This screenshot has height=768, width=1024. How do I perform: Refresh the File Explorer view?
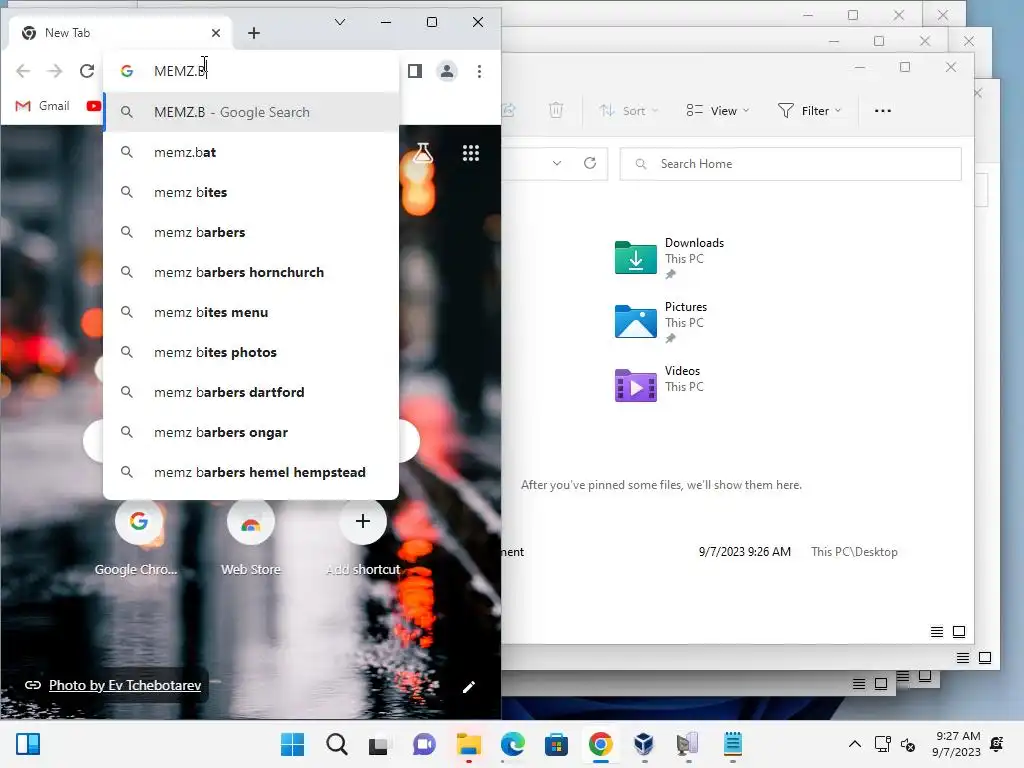tap(590, 163)
